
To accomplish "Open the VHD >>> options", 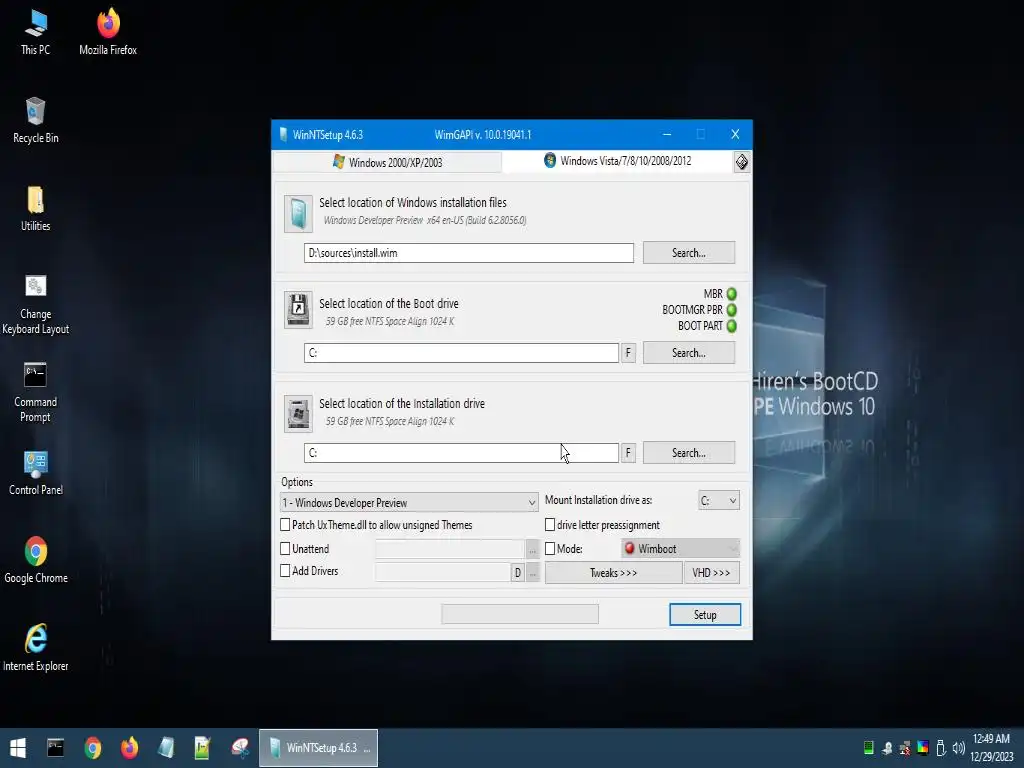I will [x=711, y=573].
